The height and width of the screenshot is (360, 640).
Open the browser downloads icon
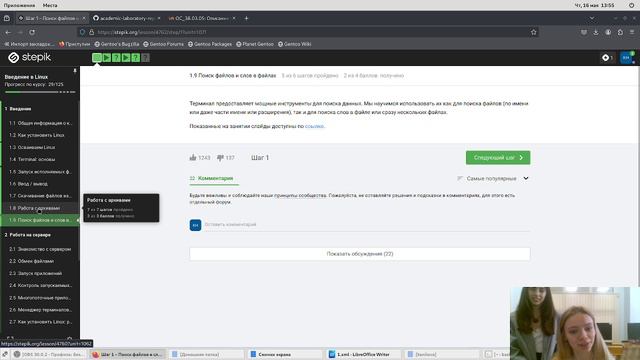pyautogui.click(x=596, y=32)
